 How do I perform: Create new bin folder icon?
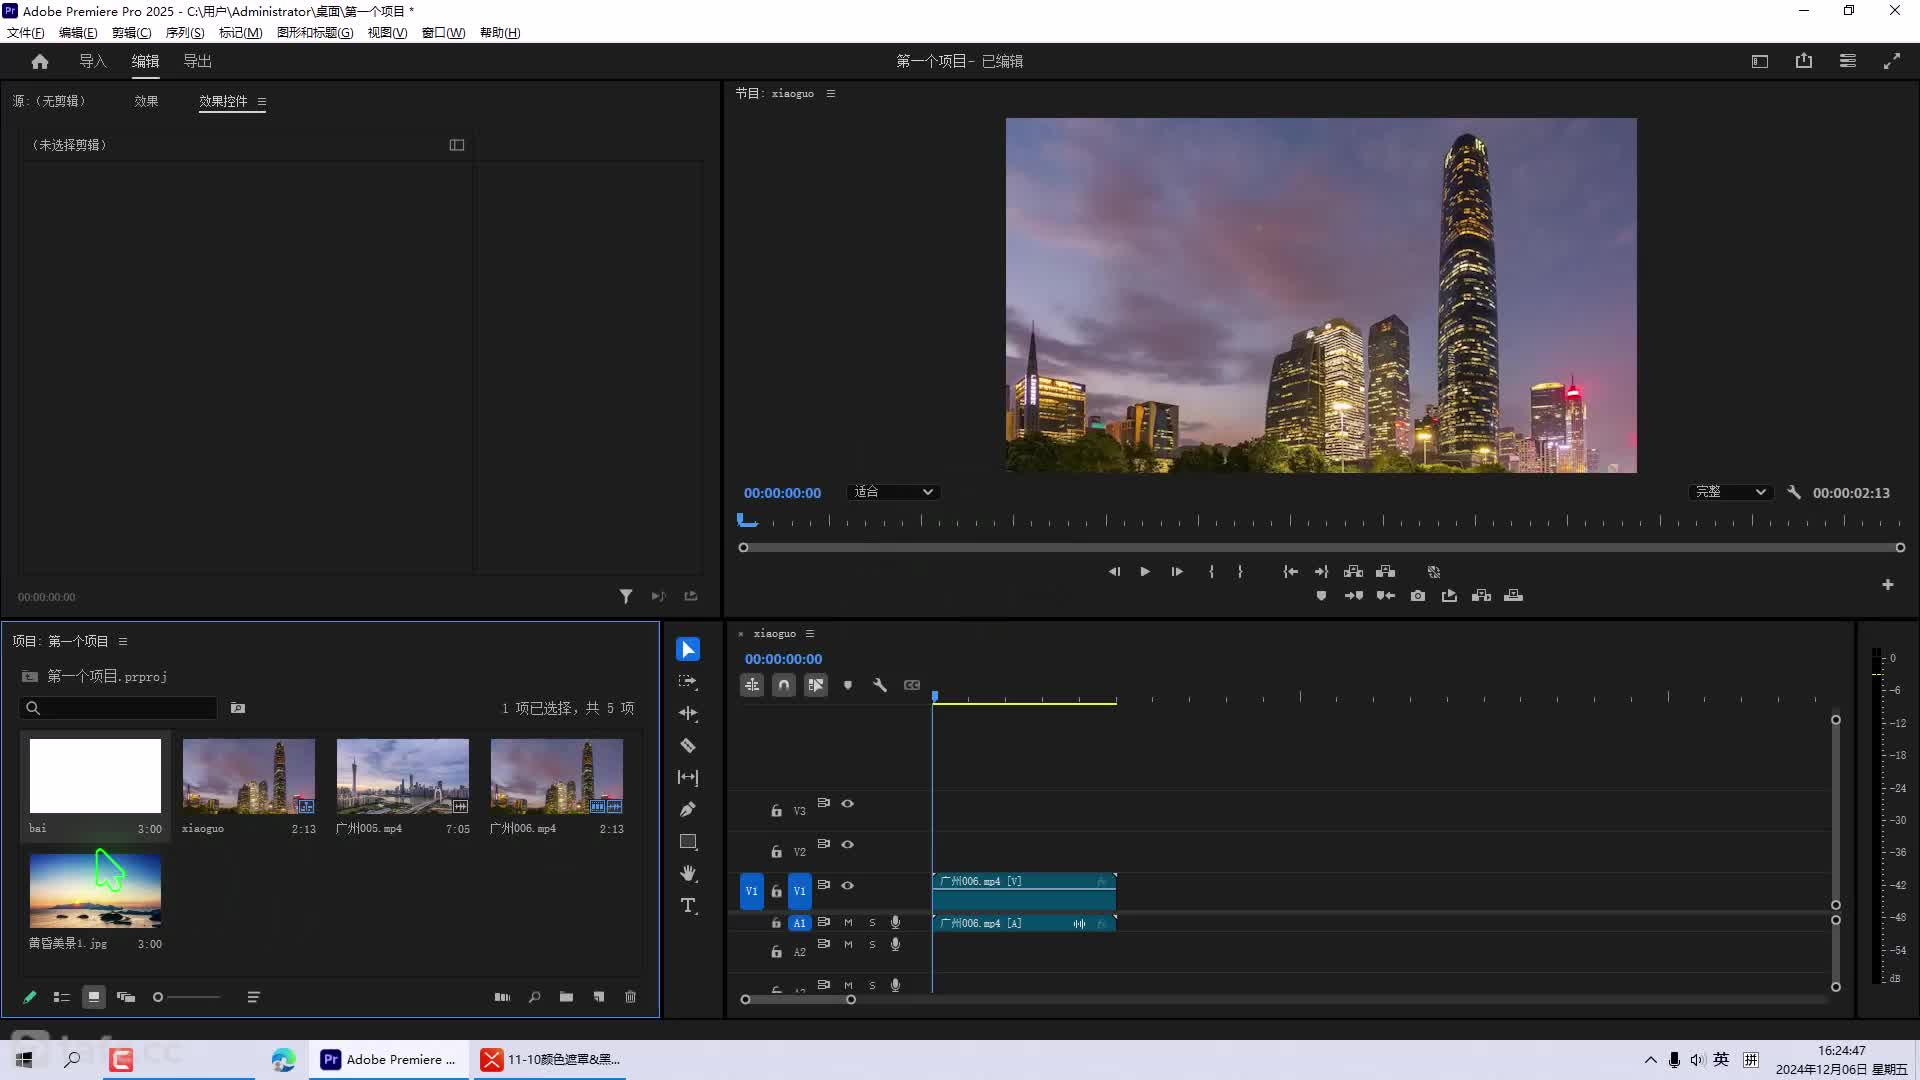tap(567, 997)
